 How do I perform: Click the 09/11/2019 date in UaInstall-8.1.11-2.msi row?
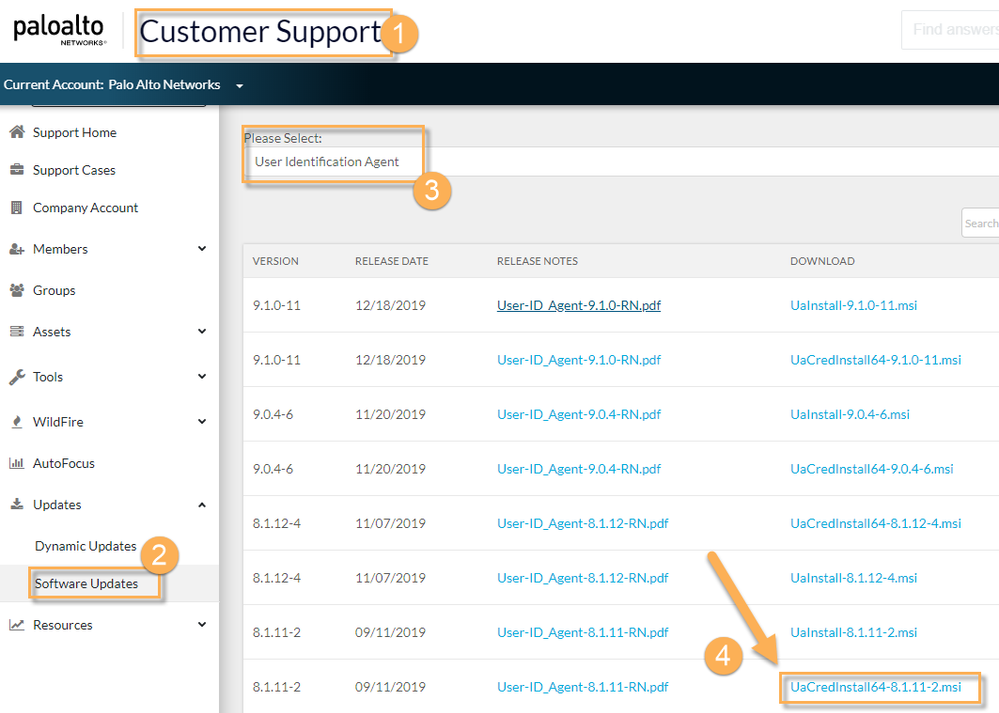390,632
